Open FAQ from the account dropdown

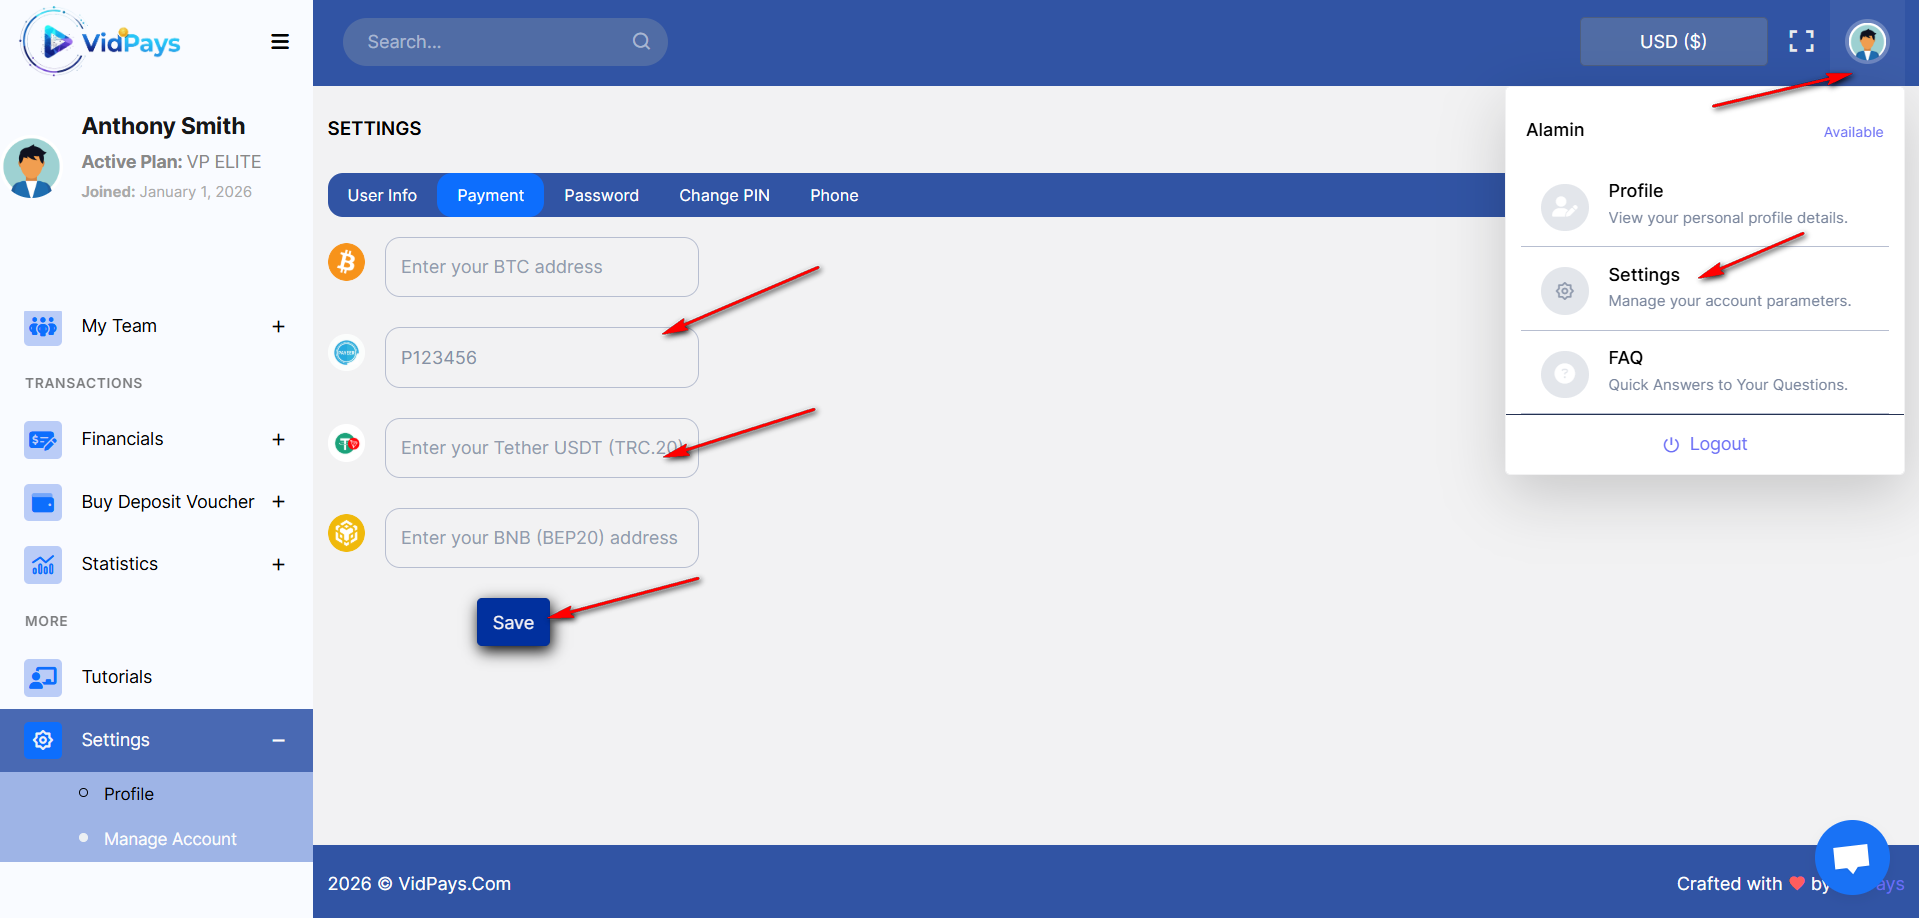click(1625, 358)
